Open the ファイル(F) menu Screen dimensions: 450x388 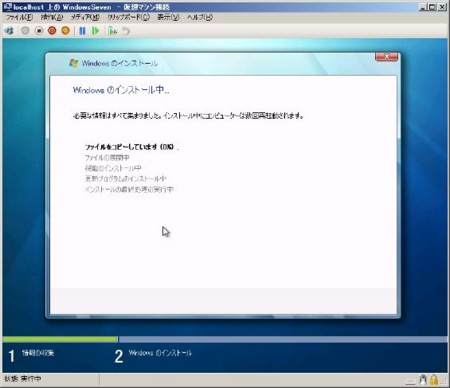(x=19, y=17)
